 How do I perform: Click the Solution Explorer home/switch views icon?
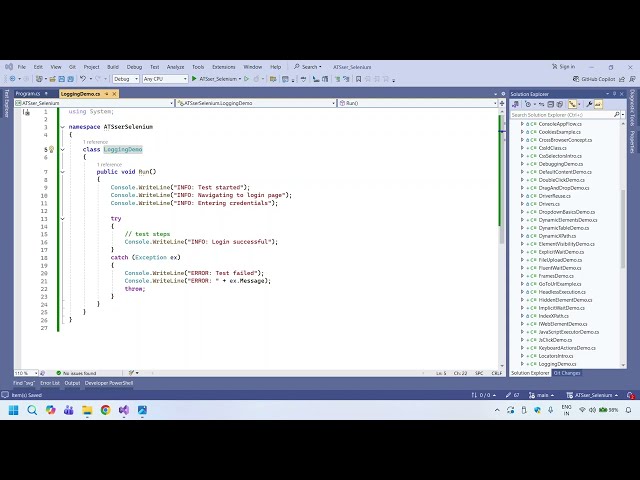click(516, 104)
